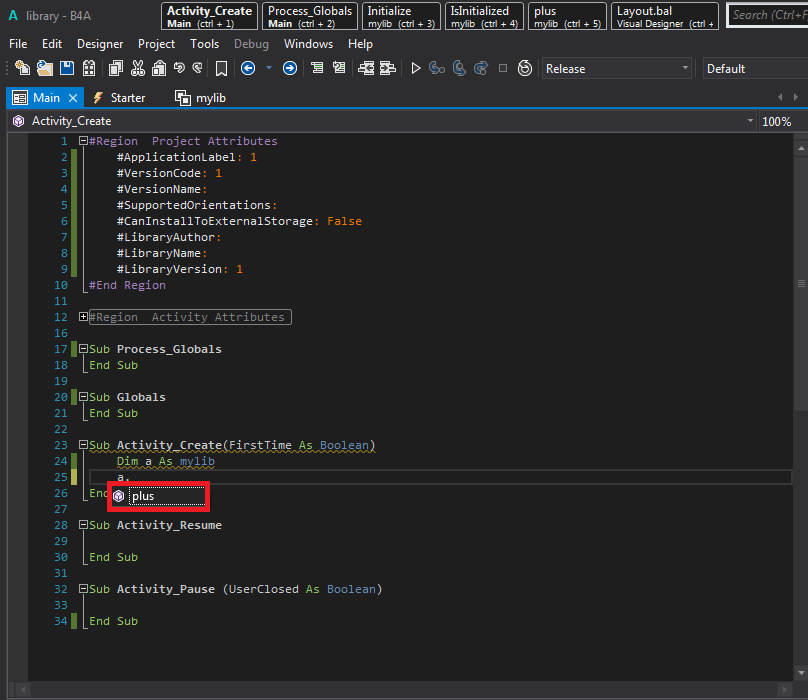Open the Designer menu
The image size is (808, 700).
[100, 44]
